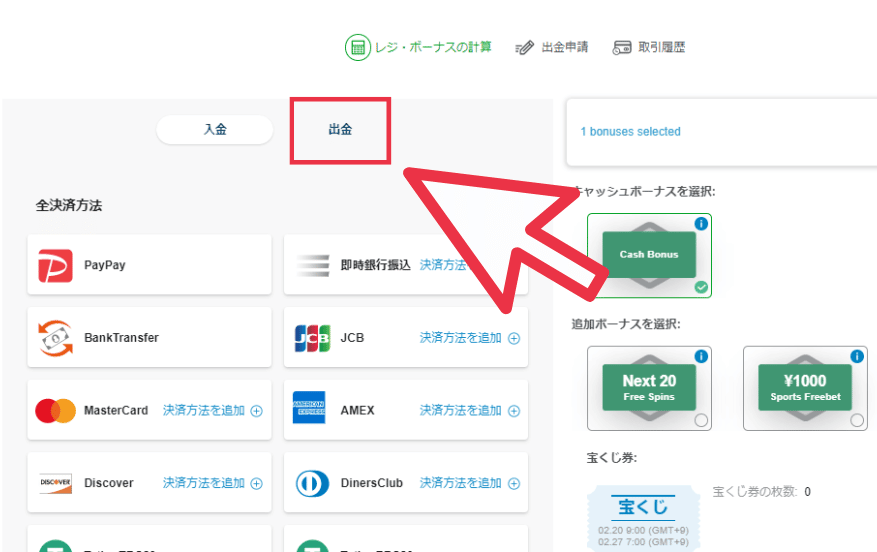Click 決済方法を追加 link for JCB
877x552 pixels.
click(x=460, y=338)
